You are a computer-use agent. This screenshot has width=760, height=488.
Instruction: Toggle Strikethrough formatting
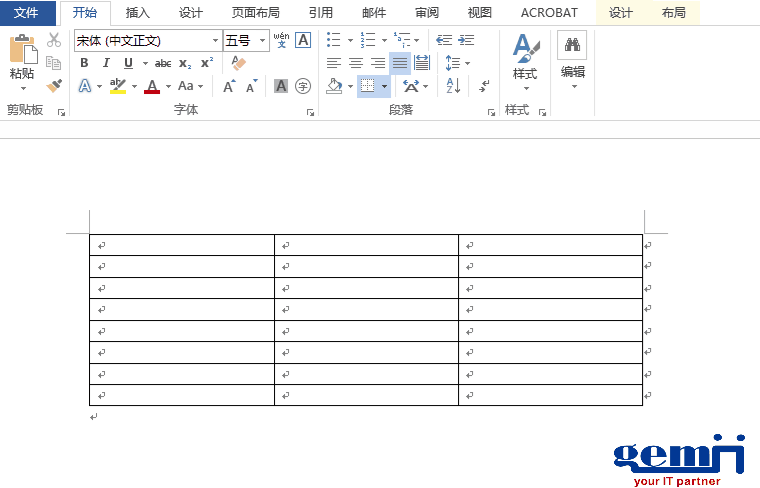point(162,63)
